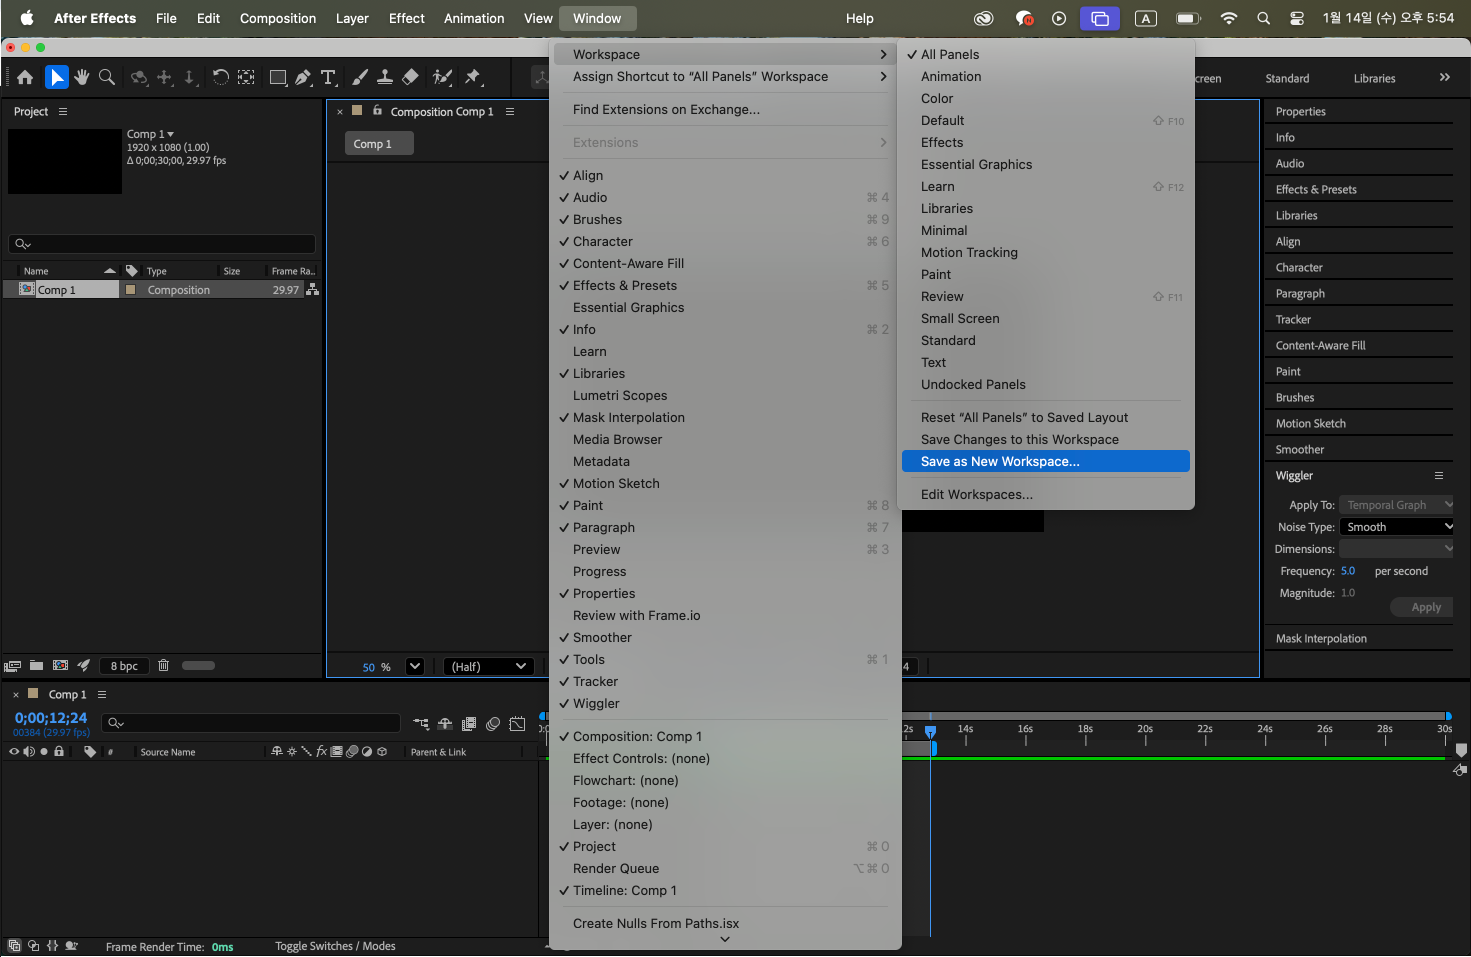Select the Zoom magnifier tool

(x=107, y=77)
